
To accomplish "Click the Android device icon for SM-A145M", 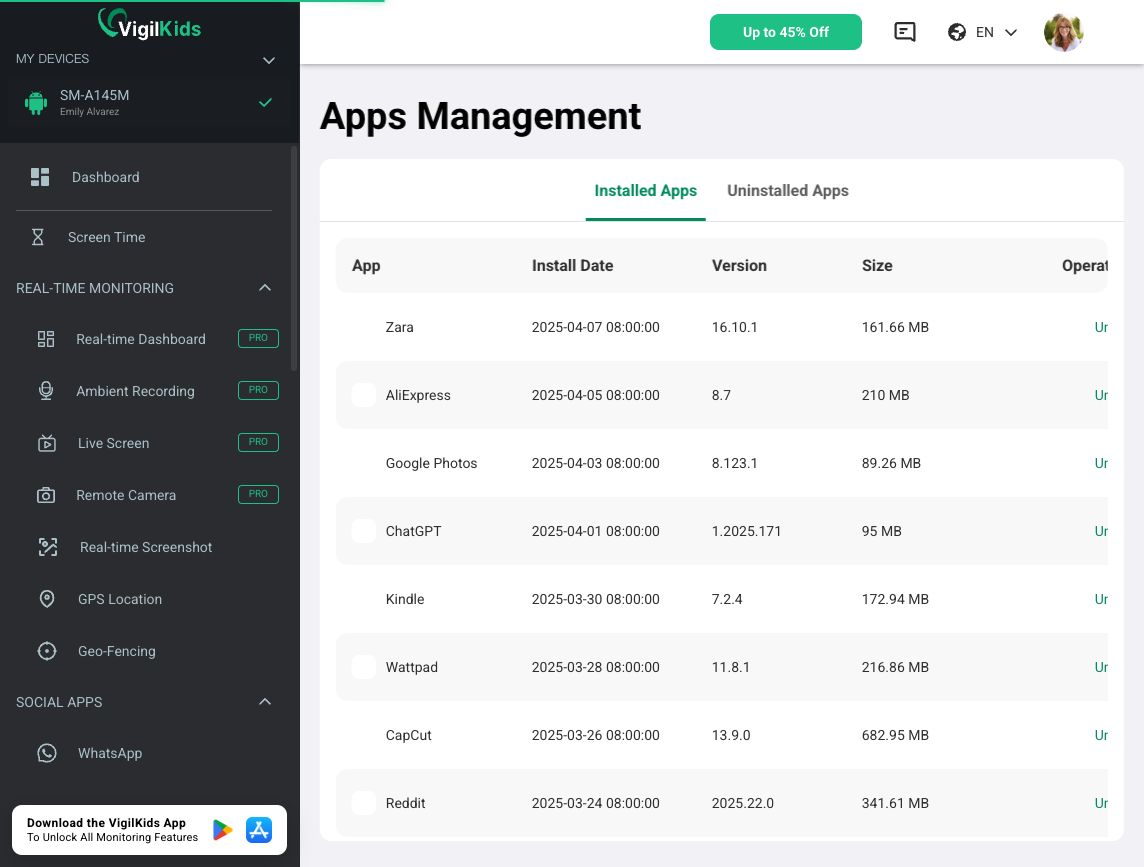I will pyautogui.click(x=36, y=103).
